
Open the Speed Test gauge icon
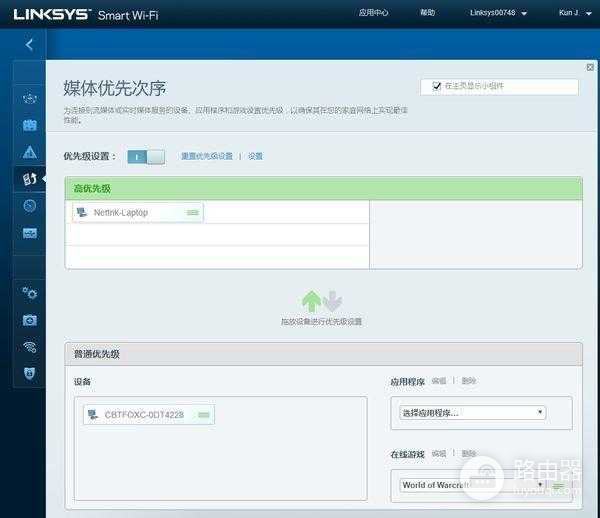29,206
